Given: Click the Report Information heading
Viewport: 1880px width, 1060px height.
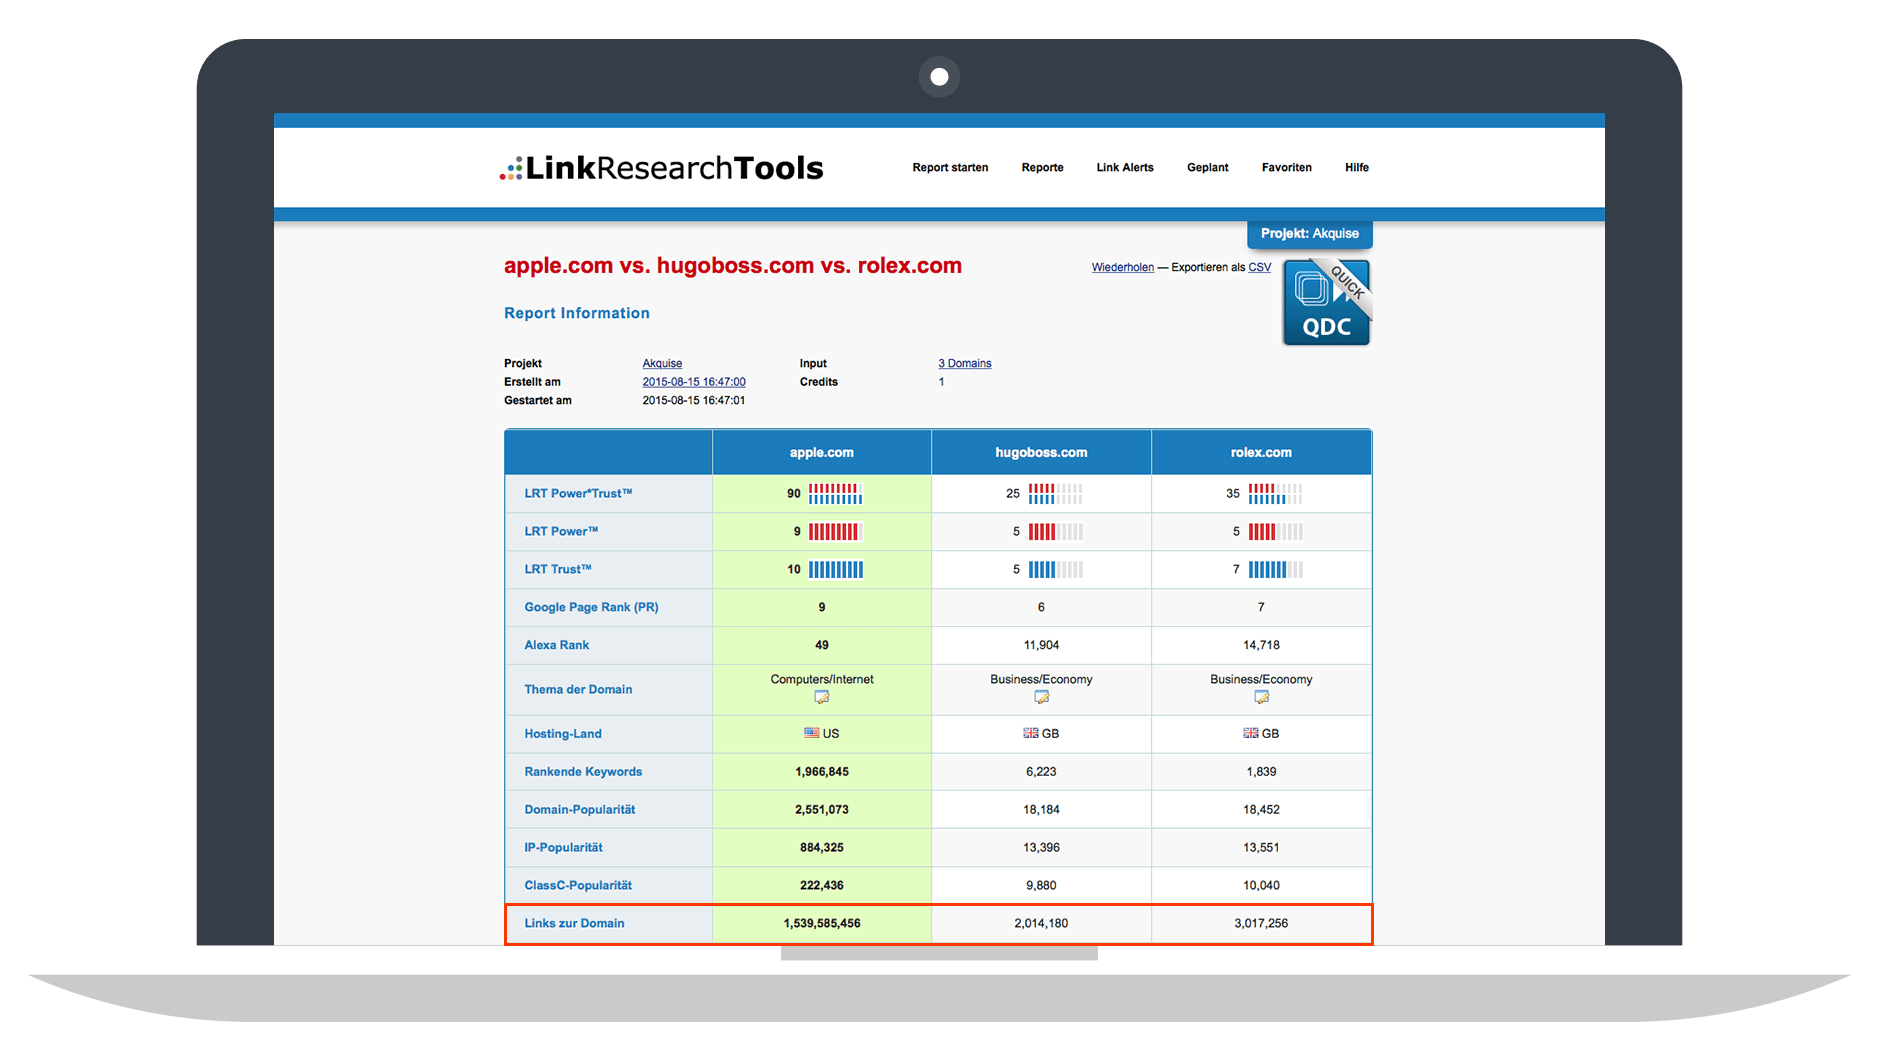Looking at the screenshot, I should point(577,314).
